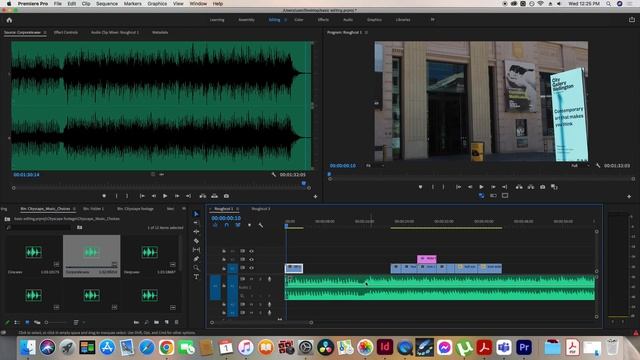The width and height of the screenshot is (640, 360).
Task: Open the Sequence menu
Action: tap(107, 4)
